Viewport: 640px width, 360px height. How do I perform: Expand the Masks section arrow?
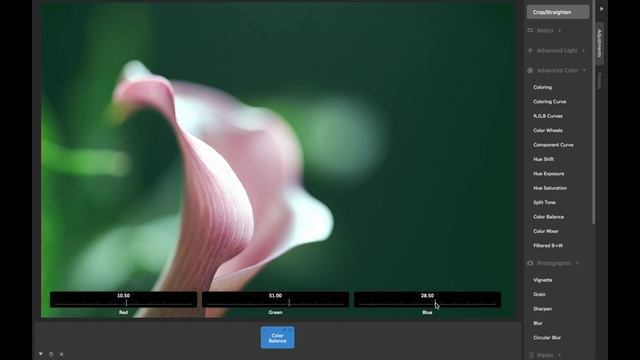click(x=559, y=355)
